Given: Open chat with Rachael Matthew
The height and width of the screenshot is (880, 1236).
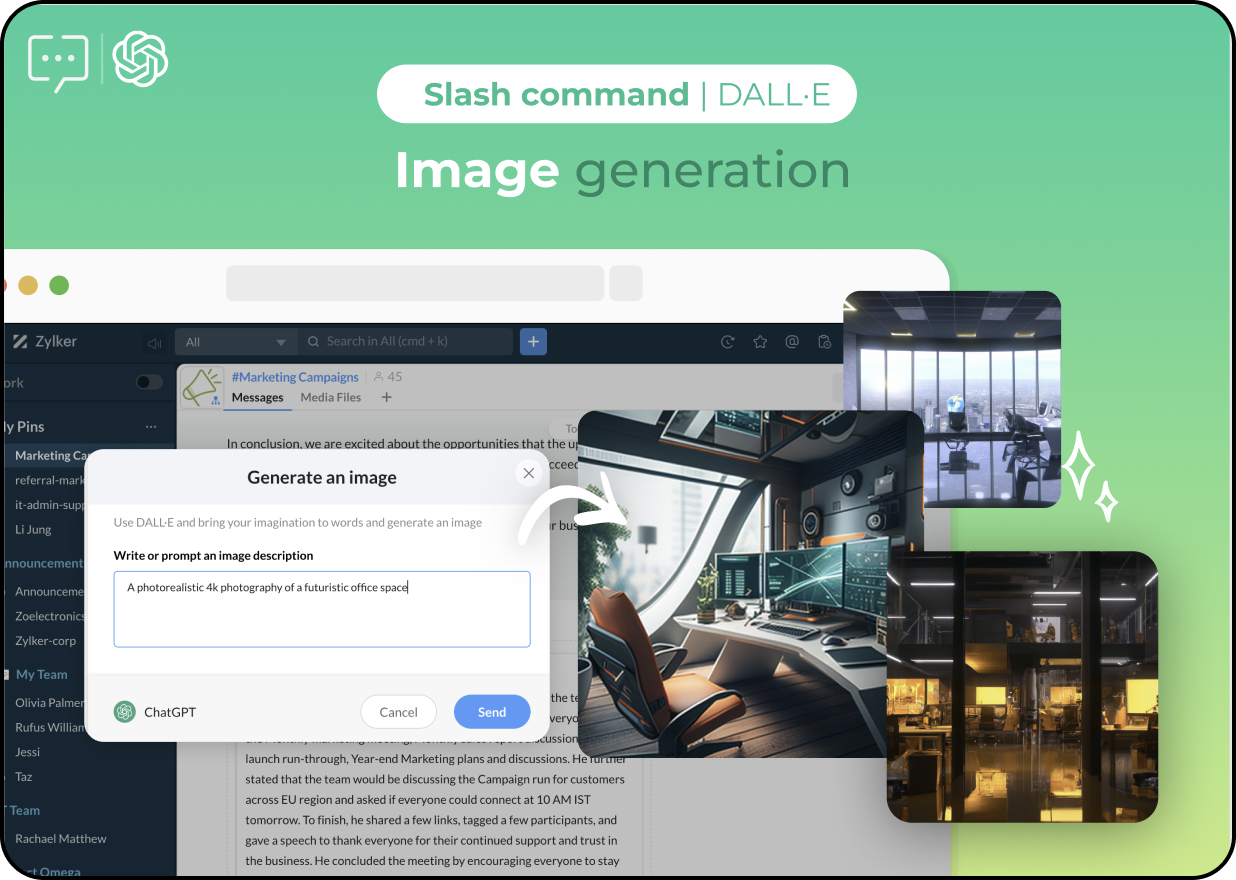Looking at the screenshot, I should point(61,839).
